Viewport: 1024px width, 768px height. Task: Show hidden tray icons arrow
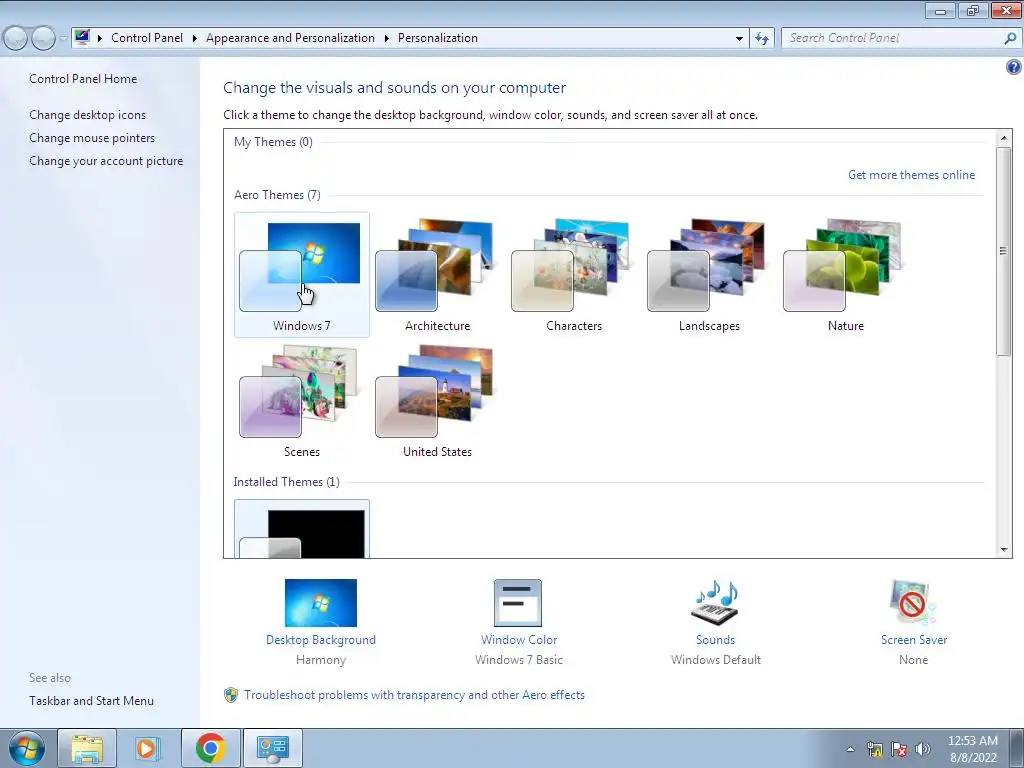pyautogui.click(x=850, y=749)
